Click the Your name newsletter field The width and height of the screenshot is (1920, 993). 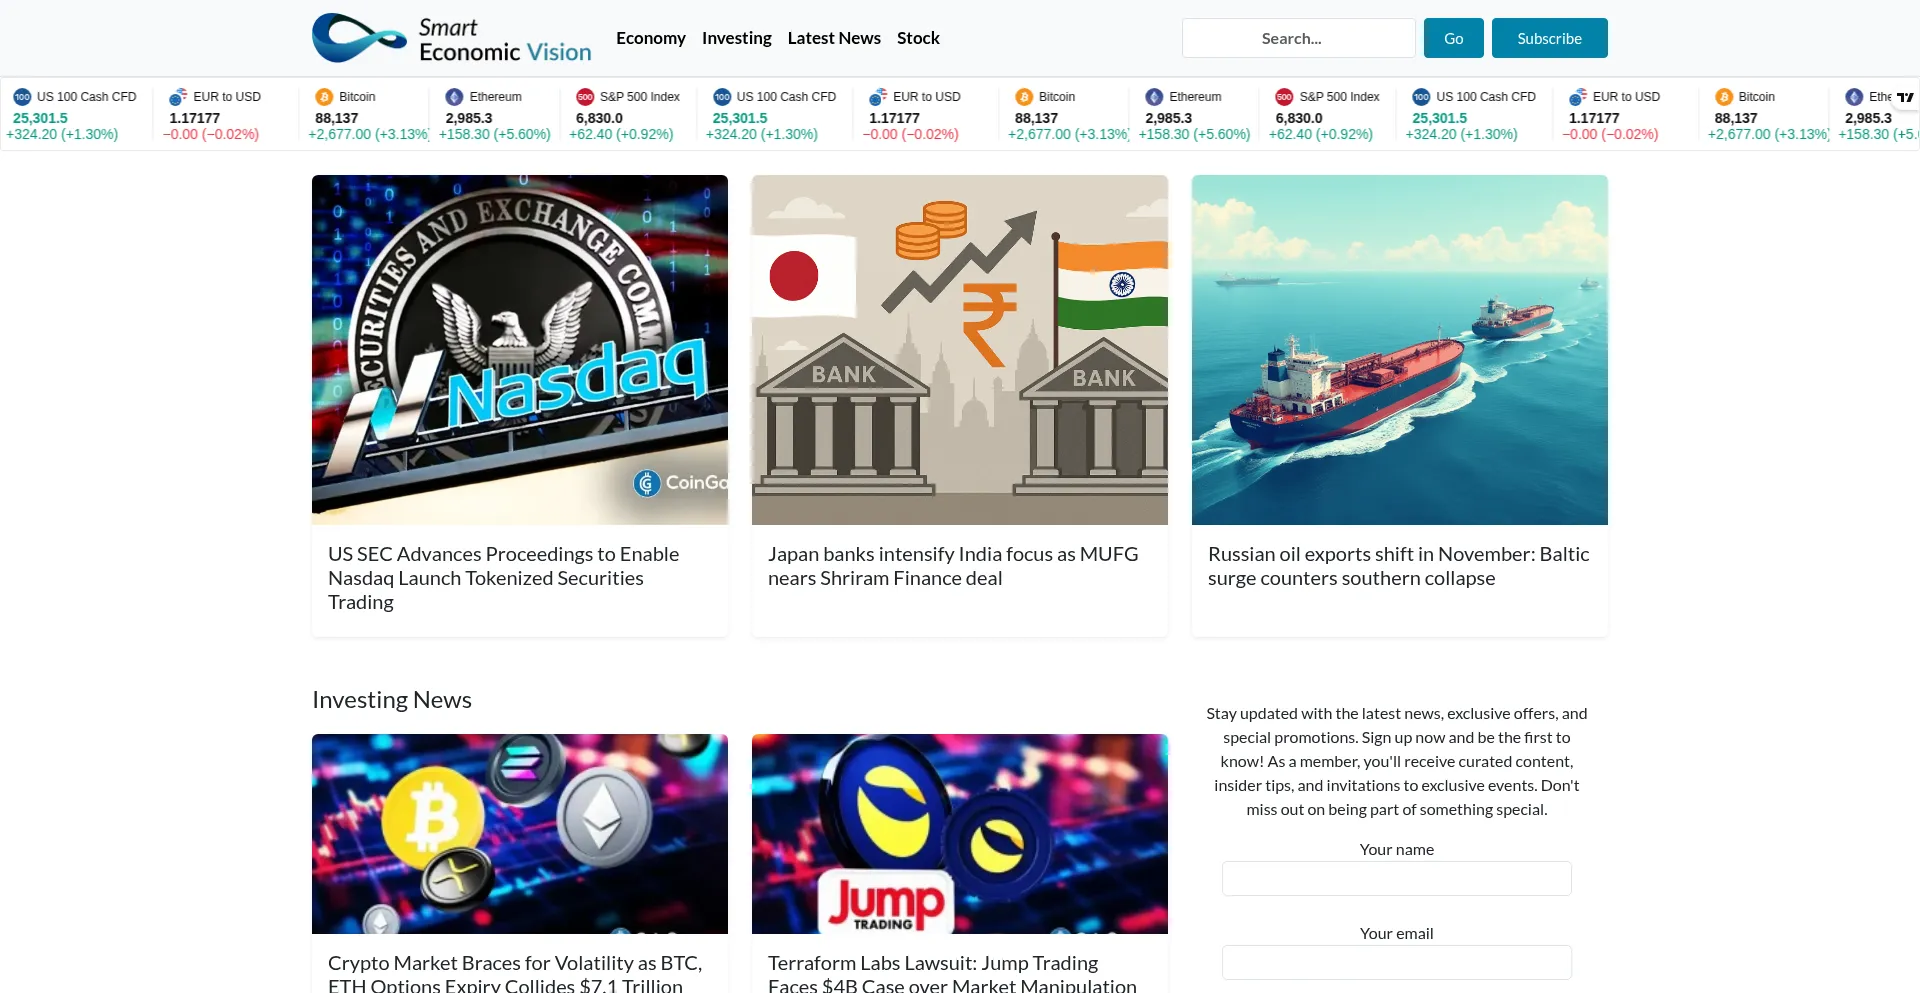pyautogui.click(x=1396, y=878)
